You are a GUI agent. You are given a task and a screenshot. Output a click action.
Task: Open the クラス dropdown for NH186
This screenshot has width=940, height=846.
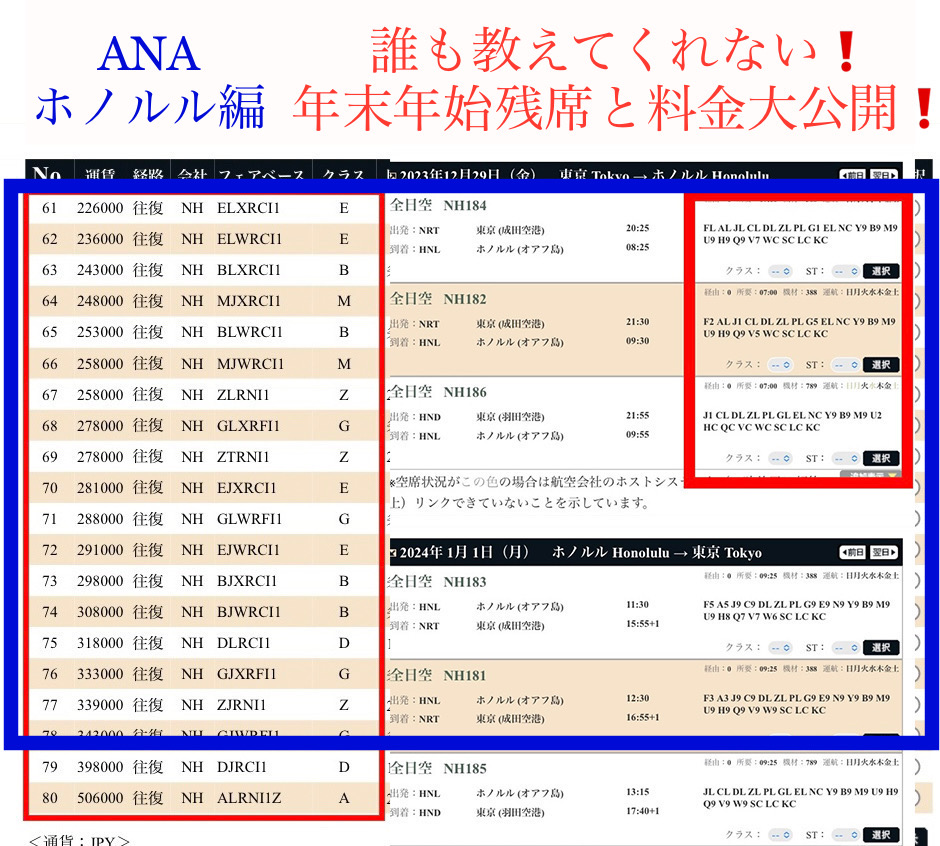click(781, 458)
